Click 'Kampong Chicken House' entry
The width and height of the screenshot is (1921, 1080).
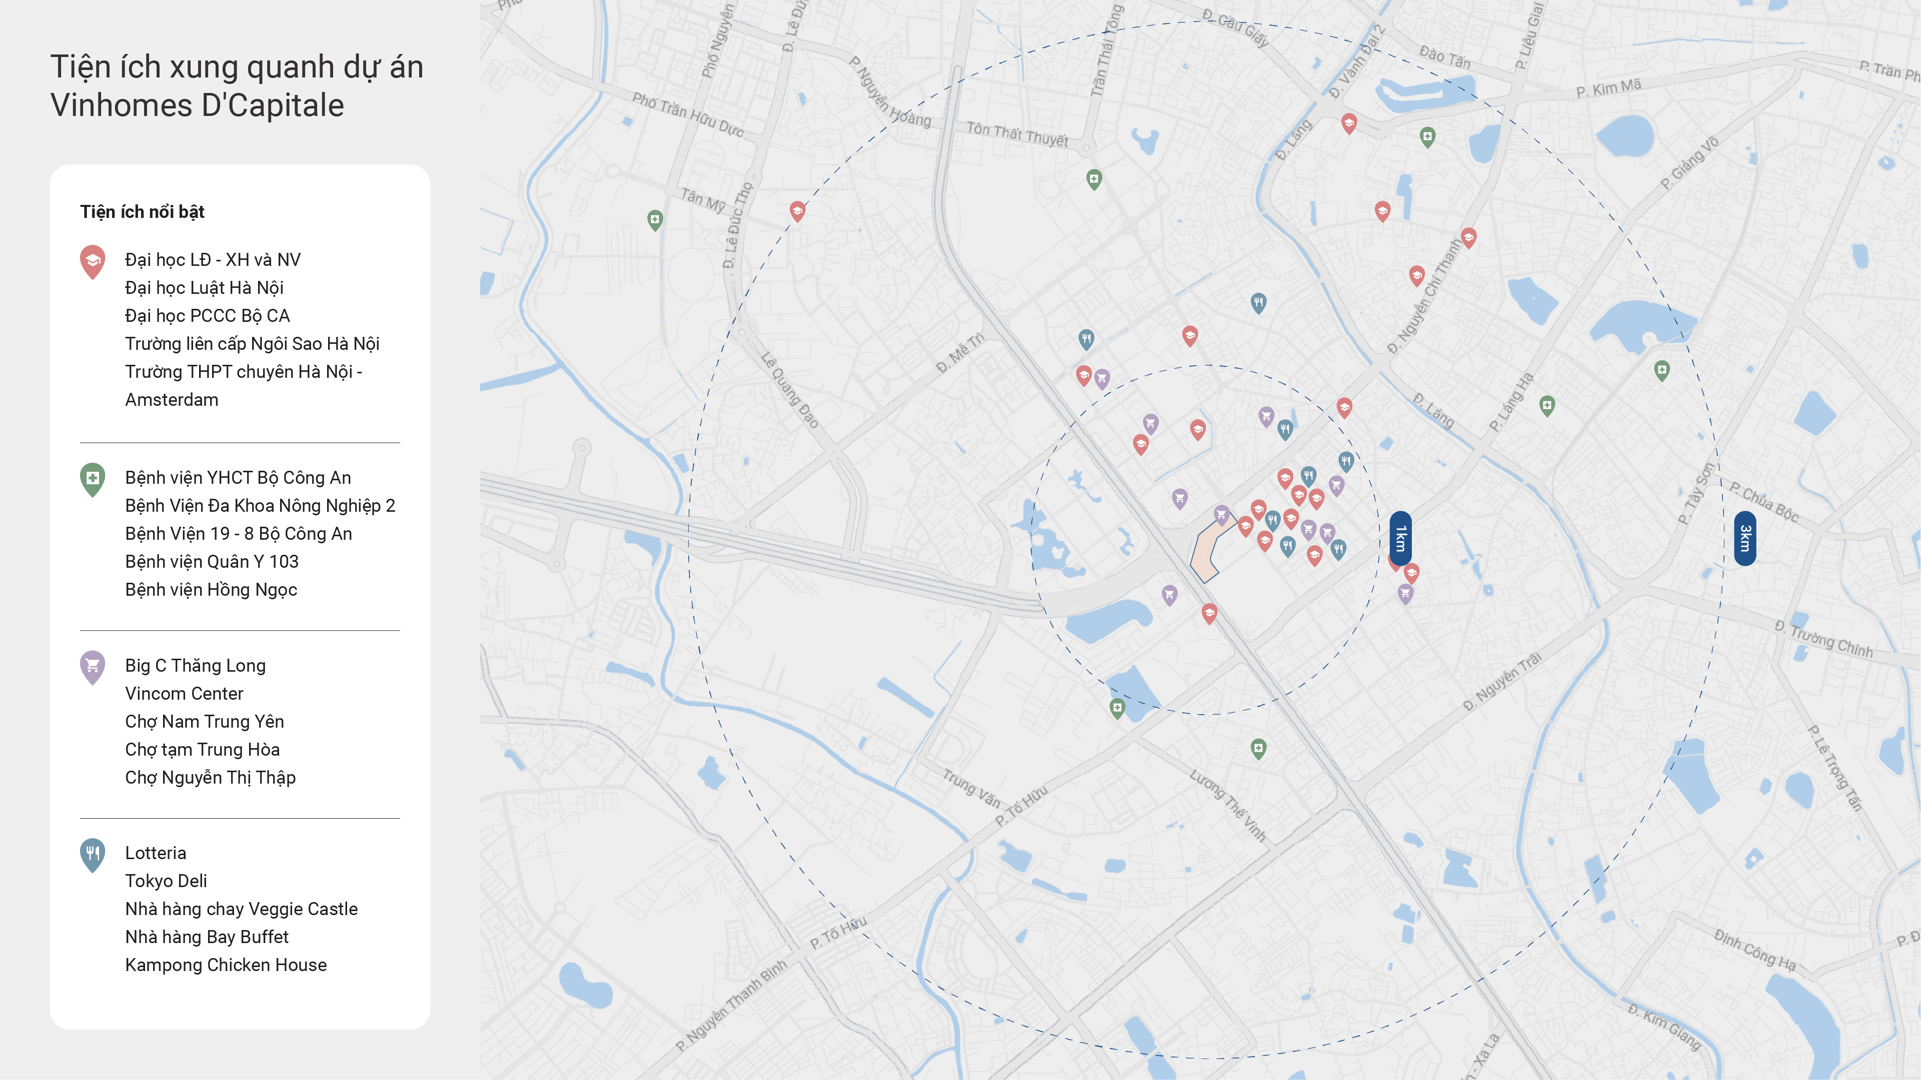point(226,965)
